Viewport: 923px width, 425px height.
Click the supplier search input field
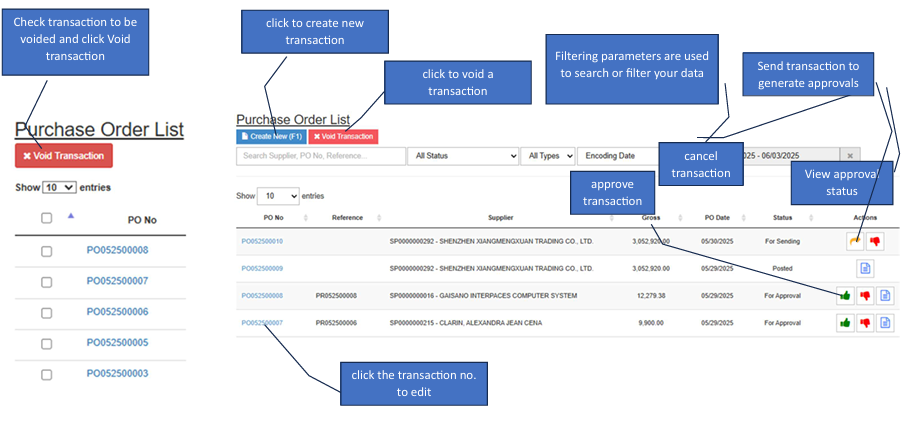tap(320, 156)
